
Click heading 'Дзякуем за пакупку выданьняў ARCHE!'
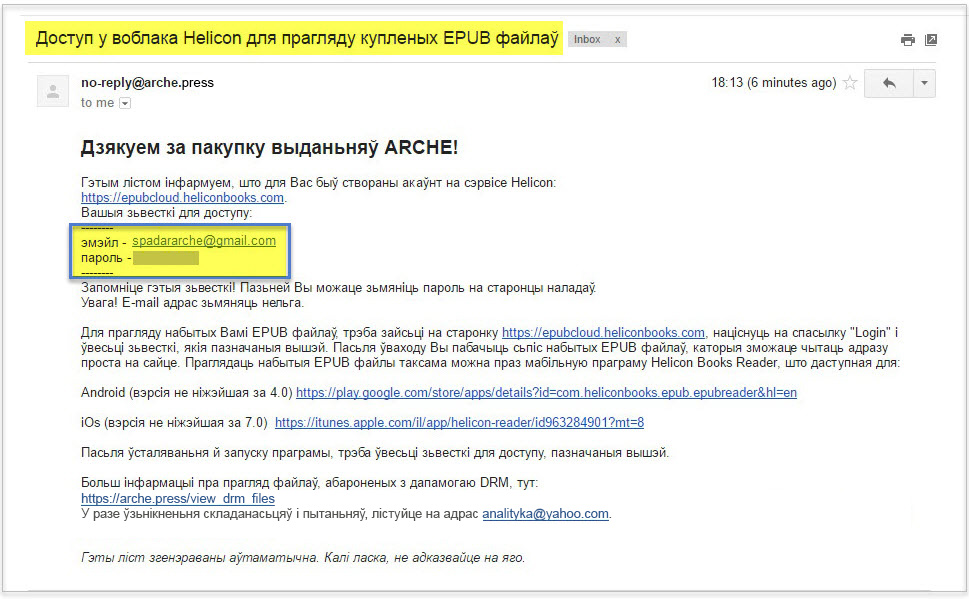[269, 148]
